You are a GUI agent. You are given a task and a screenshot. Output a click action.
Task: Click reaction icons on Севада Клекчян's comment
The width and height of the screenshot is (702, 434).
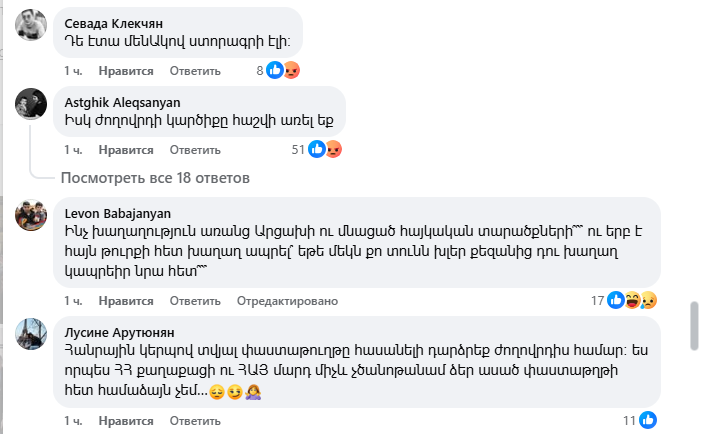click(283, 71)
